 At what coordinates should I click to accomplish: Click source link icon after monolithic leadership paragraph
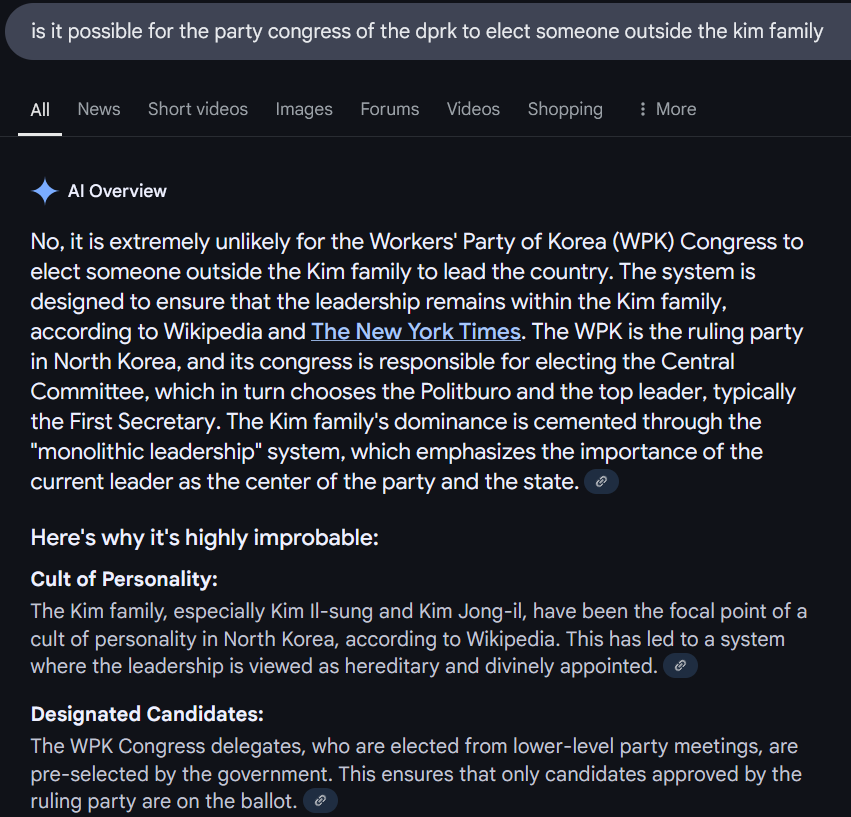click(601, 482)
